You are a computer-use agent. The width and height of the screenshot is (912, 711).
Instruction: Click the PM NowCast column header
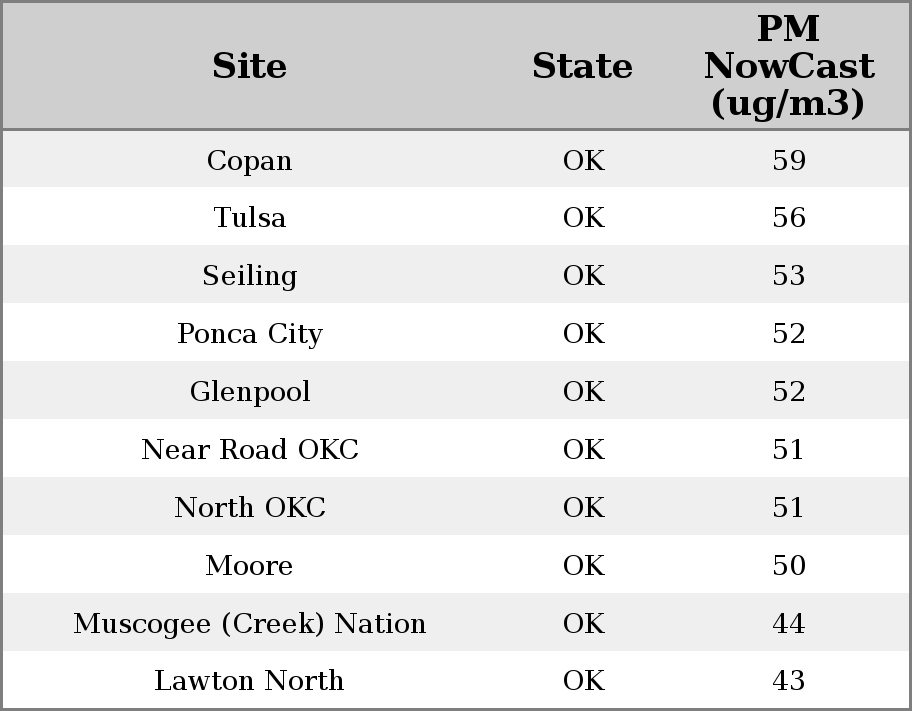(788, 66)
